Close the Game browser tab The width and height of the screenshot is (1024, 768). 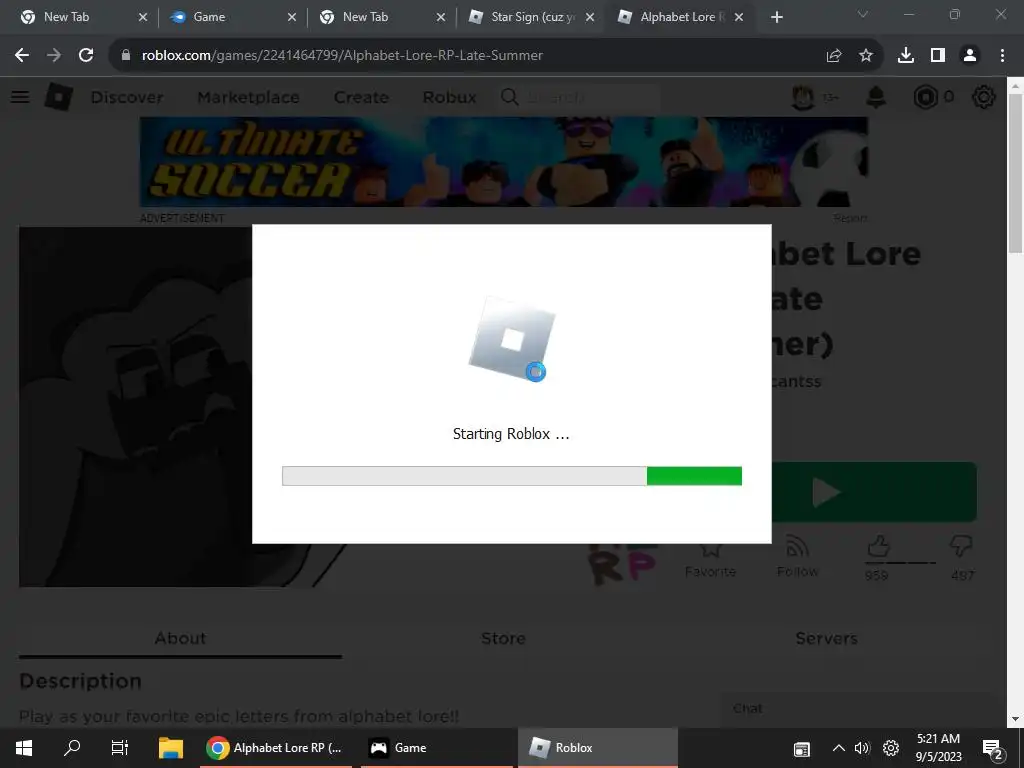tap(291, 17)
